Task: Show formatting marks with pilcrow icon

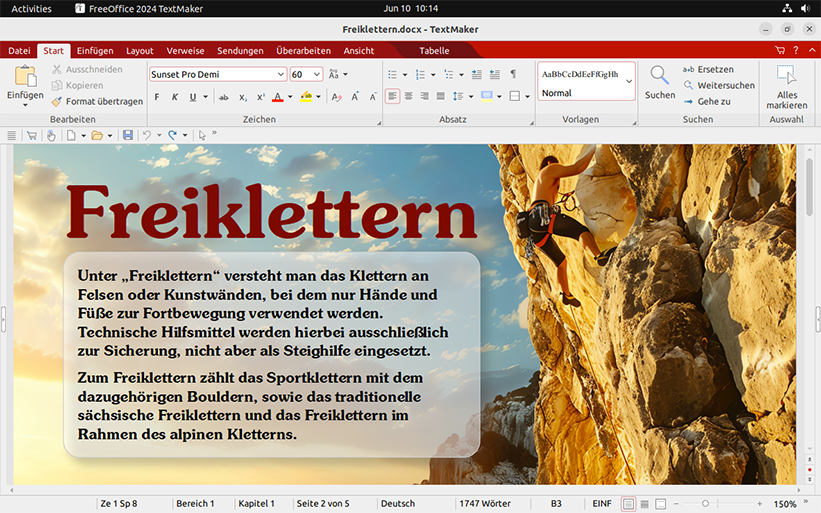Action: [513, 74]
